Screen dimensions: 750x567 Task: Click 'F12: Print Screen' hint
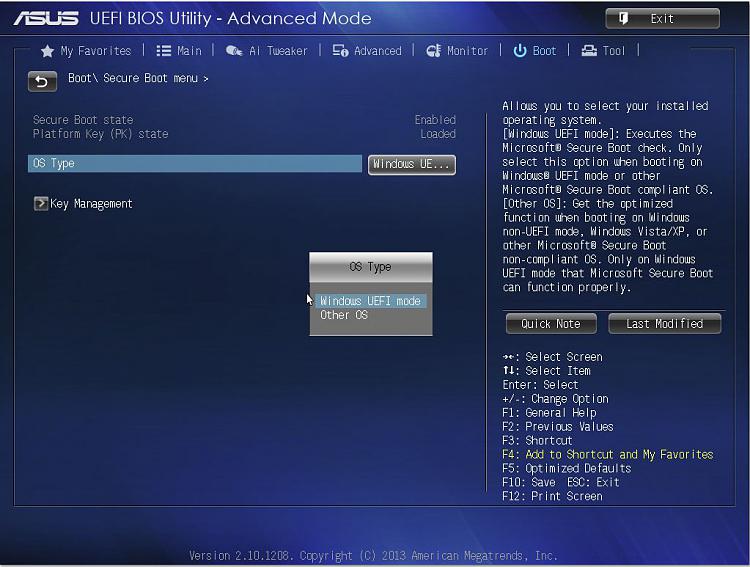[x=552, y=496]
